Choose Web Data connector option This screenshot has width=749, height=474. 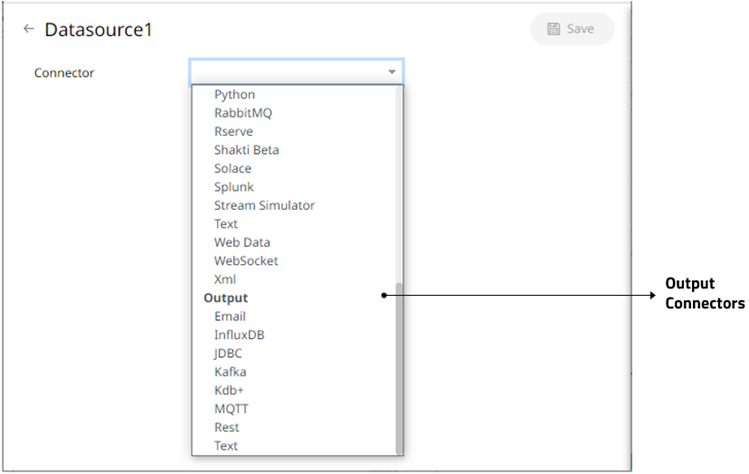click(x=242, y=242)
